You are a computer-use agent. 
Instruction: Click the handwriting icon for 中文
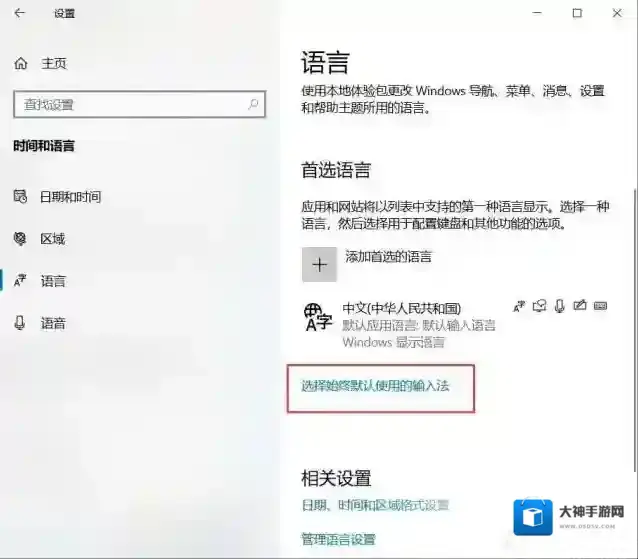pyautogui.click(x=580, y=306)
